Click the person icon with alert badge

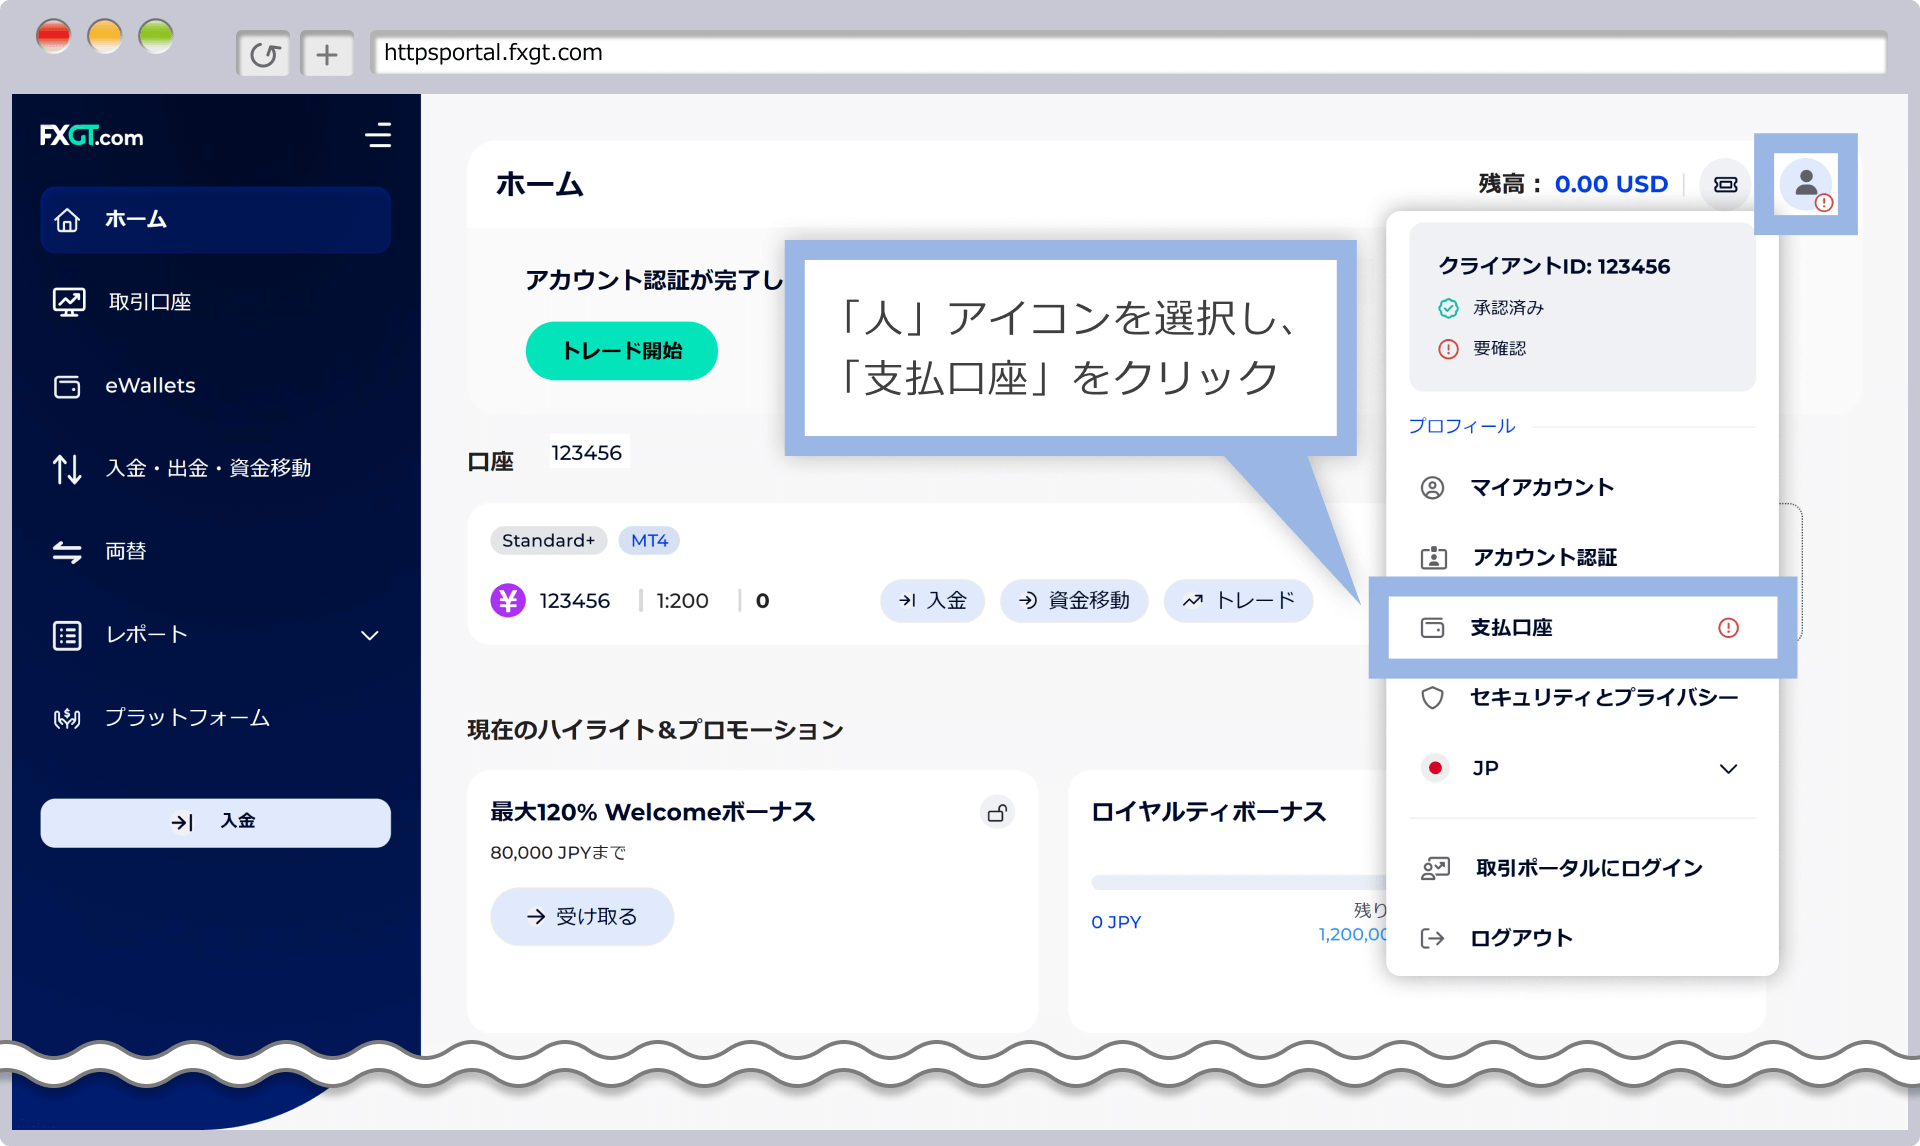pyautogui.click(x=1806, y=184)
